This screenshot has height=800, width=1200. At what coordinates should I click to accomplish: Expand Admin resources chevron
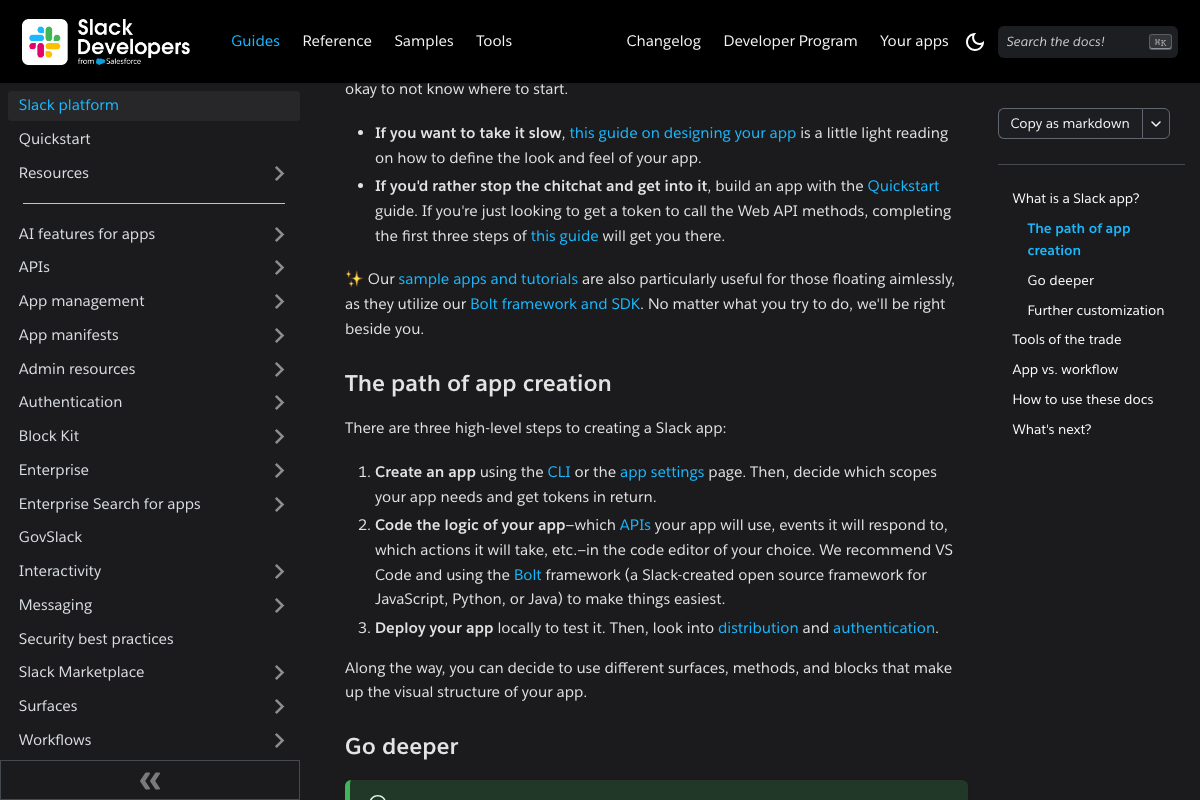(x=279, y=369)
